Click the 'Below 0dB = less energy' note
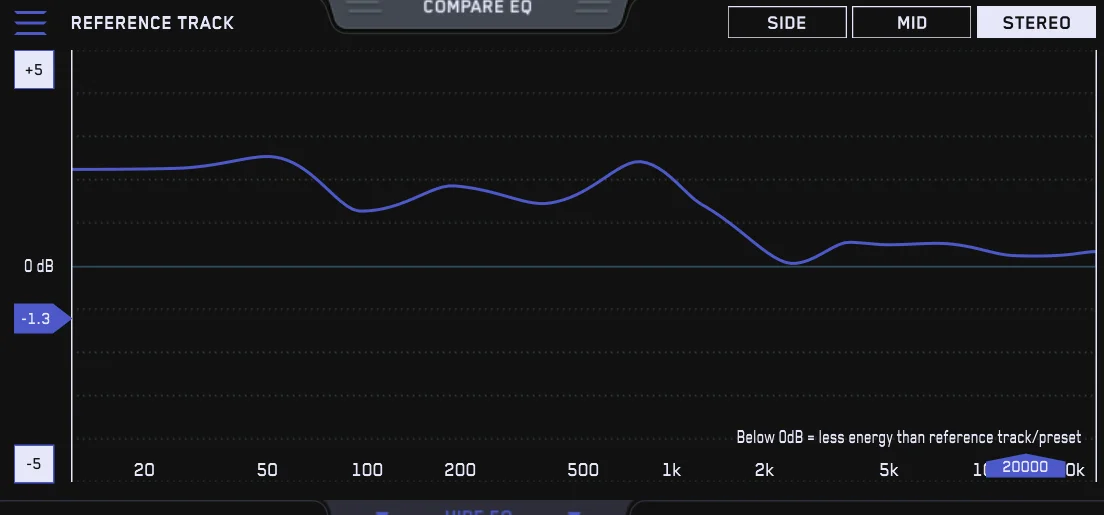Screen dimensions: 1104x515 coord(908,437)
